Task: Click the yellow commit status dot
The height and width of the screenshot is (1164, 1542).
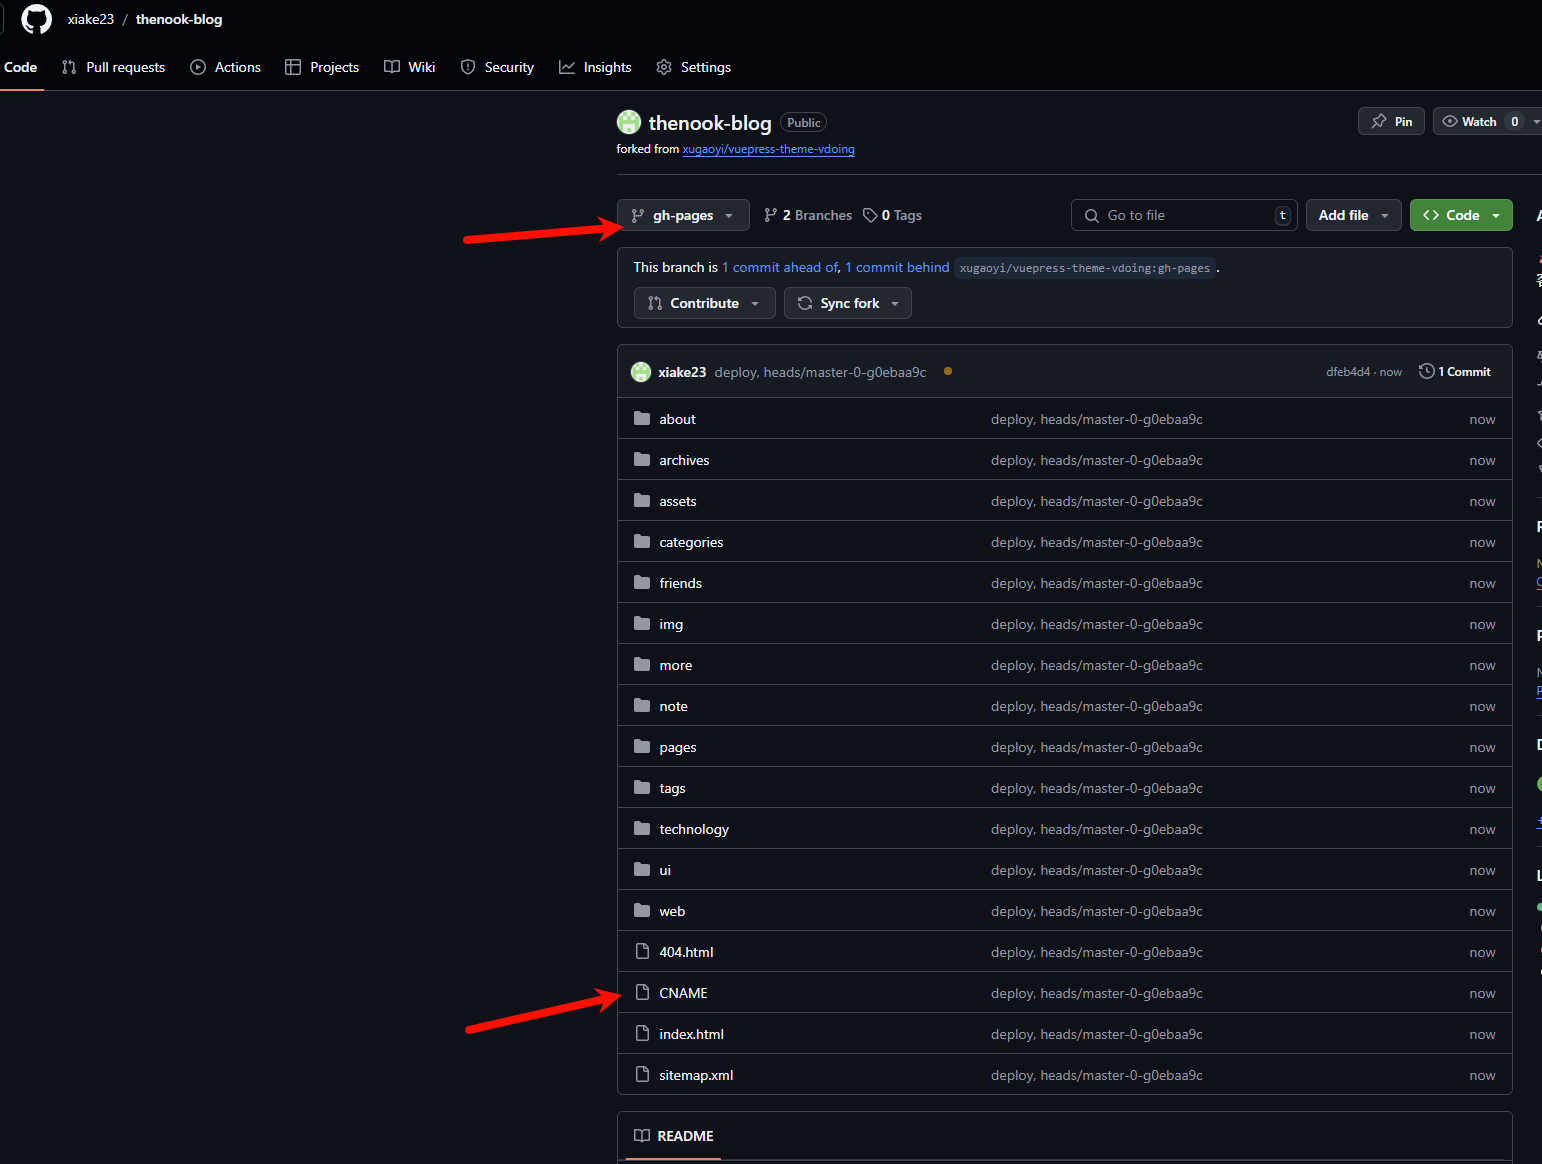Action: (948, 371)
